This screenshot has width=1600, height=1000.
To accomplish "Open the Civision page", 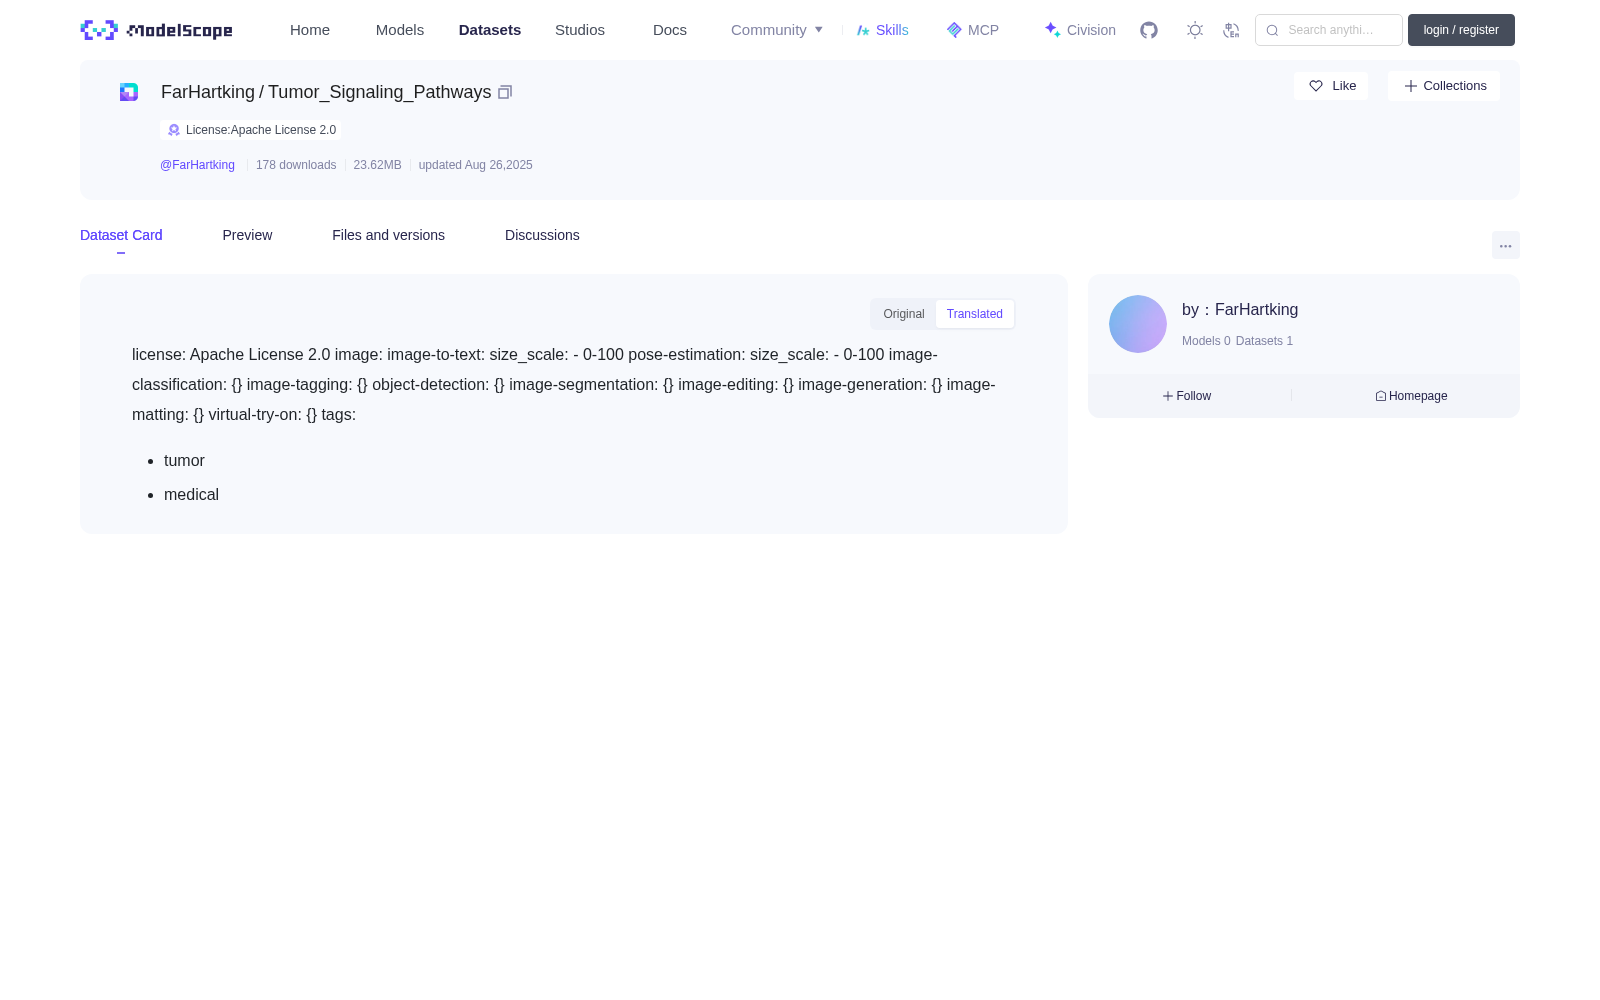I will [1080, 30].
